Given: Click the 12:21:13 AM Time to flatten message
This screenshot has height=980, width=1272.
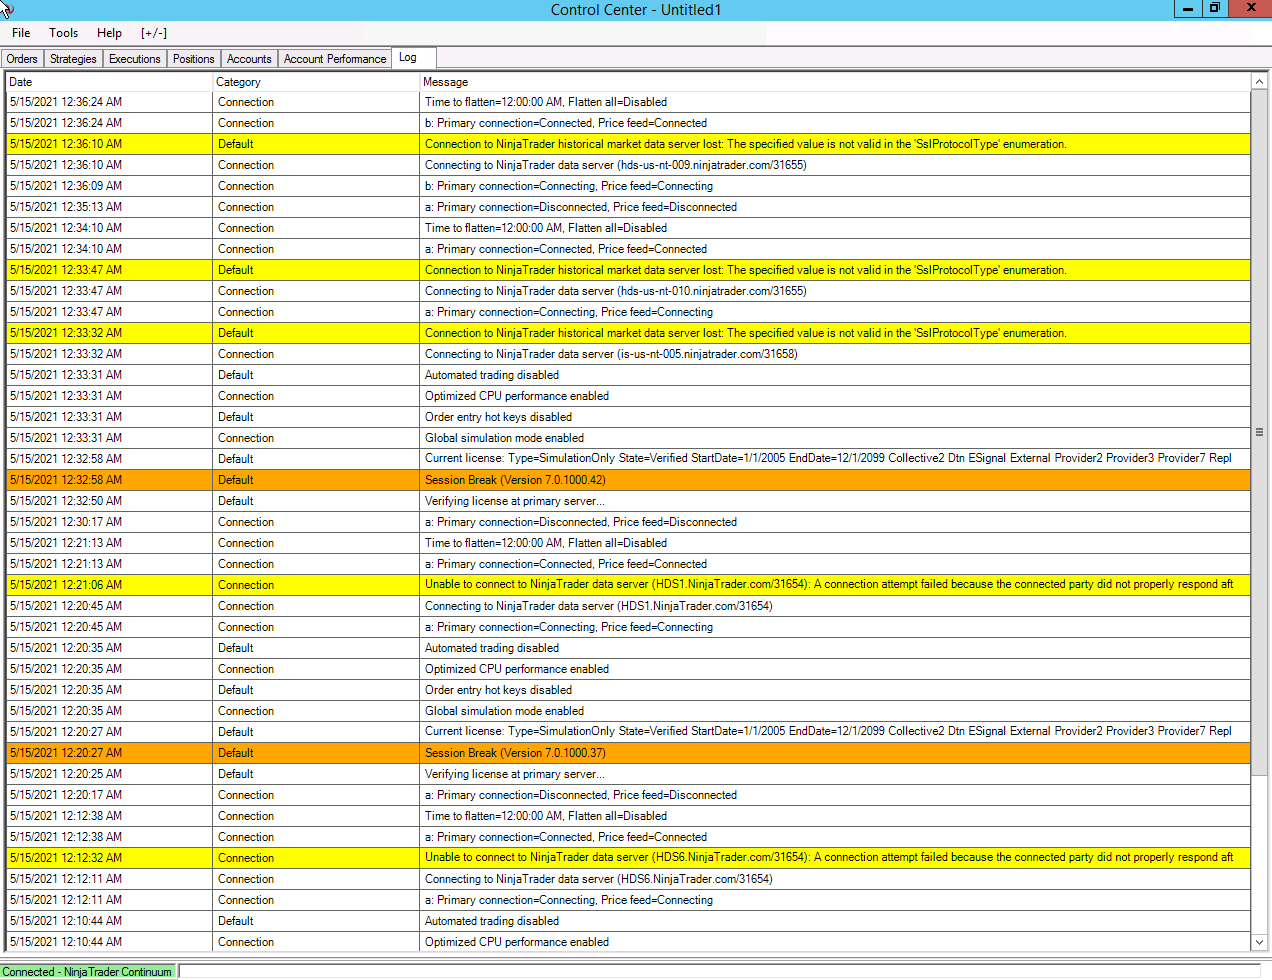Looking at the screenshot, I should (x=546, y=543).
